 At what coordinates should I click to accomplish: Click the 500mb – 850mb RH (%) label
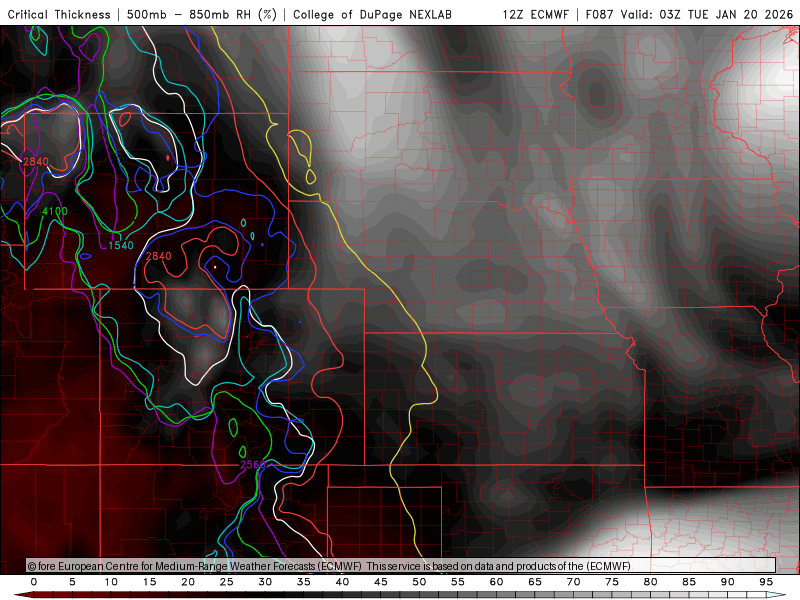click(x=202, y=14)
